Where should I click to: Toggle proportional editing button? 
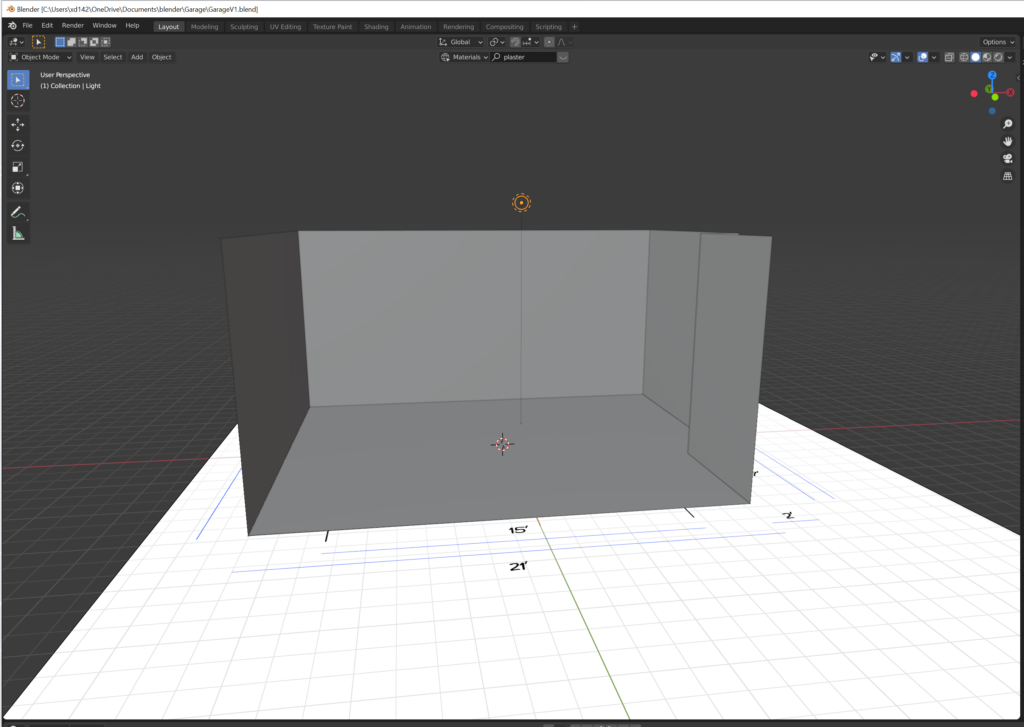[x=549, y=42]
